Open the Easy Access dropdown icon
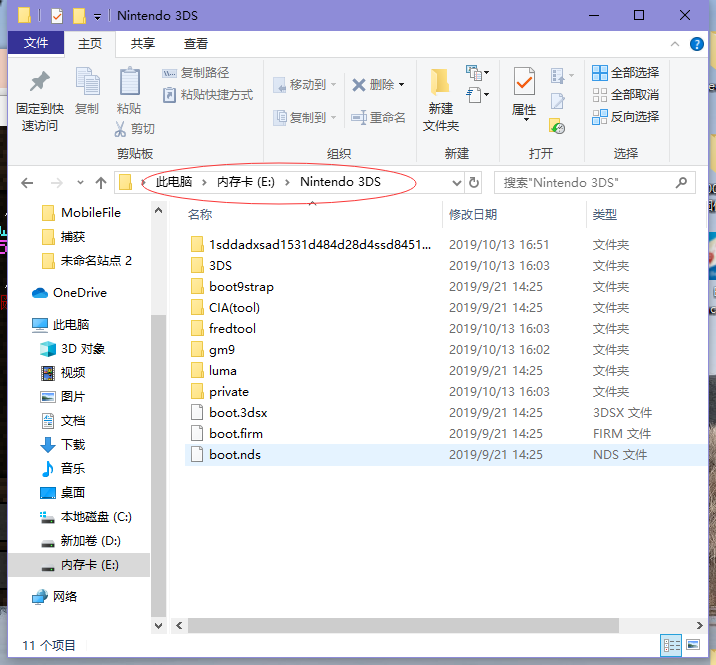The image size is (716, 665). tap(478, 95)
